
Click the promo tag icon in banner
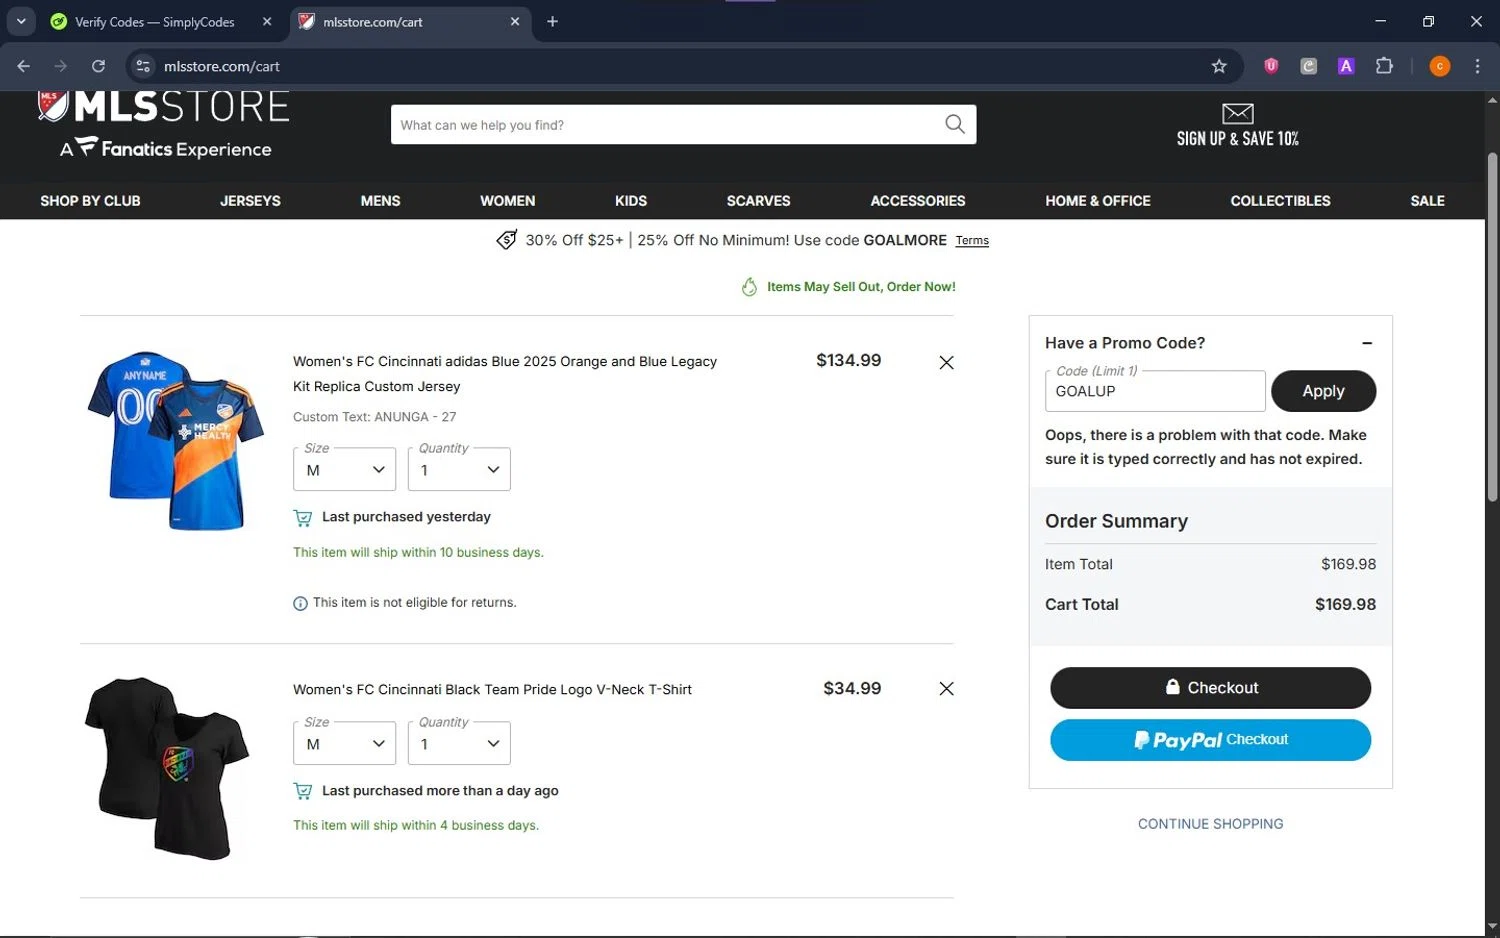tap(507, 240)
